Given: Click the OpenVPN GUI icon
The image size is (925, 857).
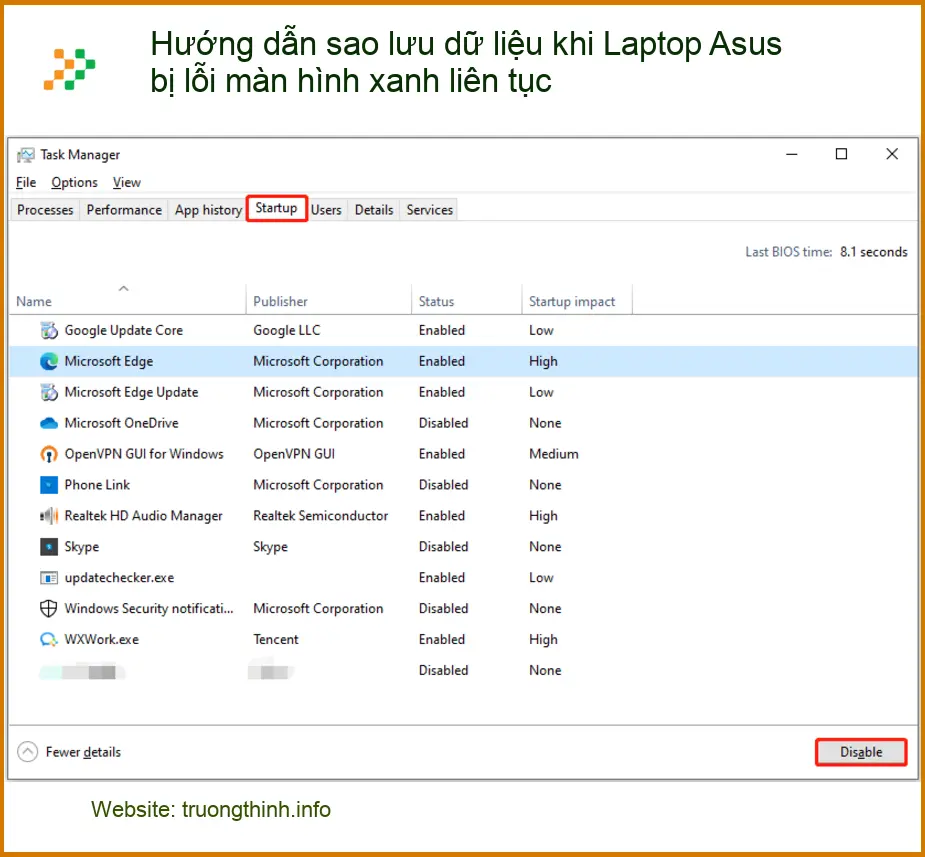Looking at the screenshot, I should click(49, 454).
